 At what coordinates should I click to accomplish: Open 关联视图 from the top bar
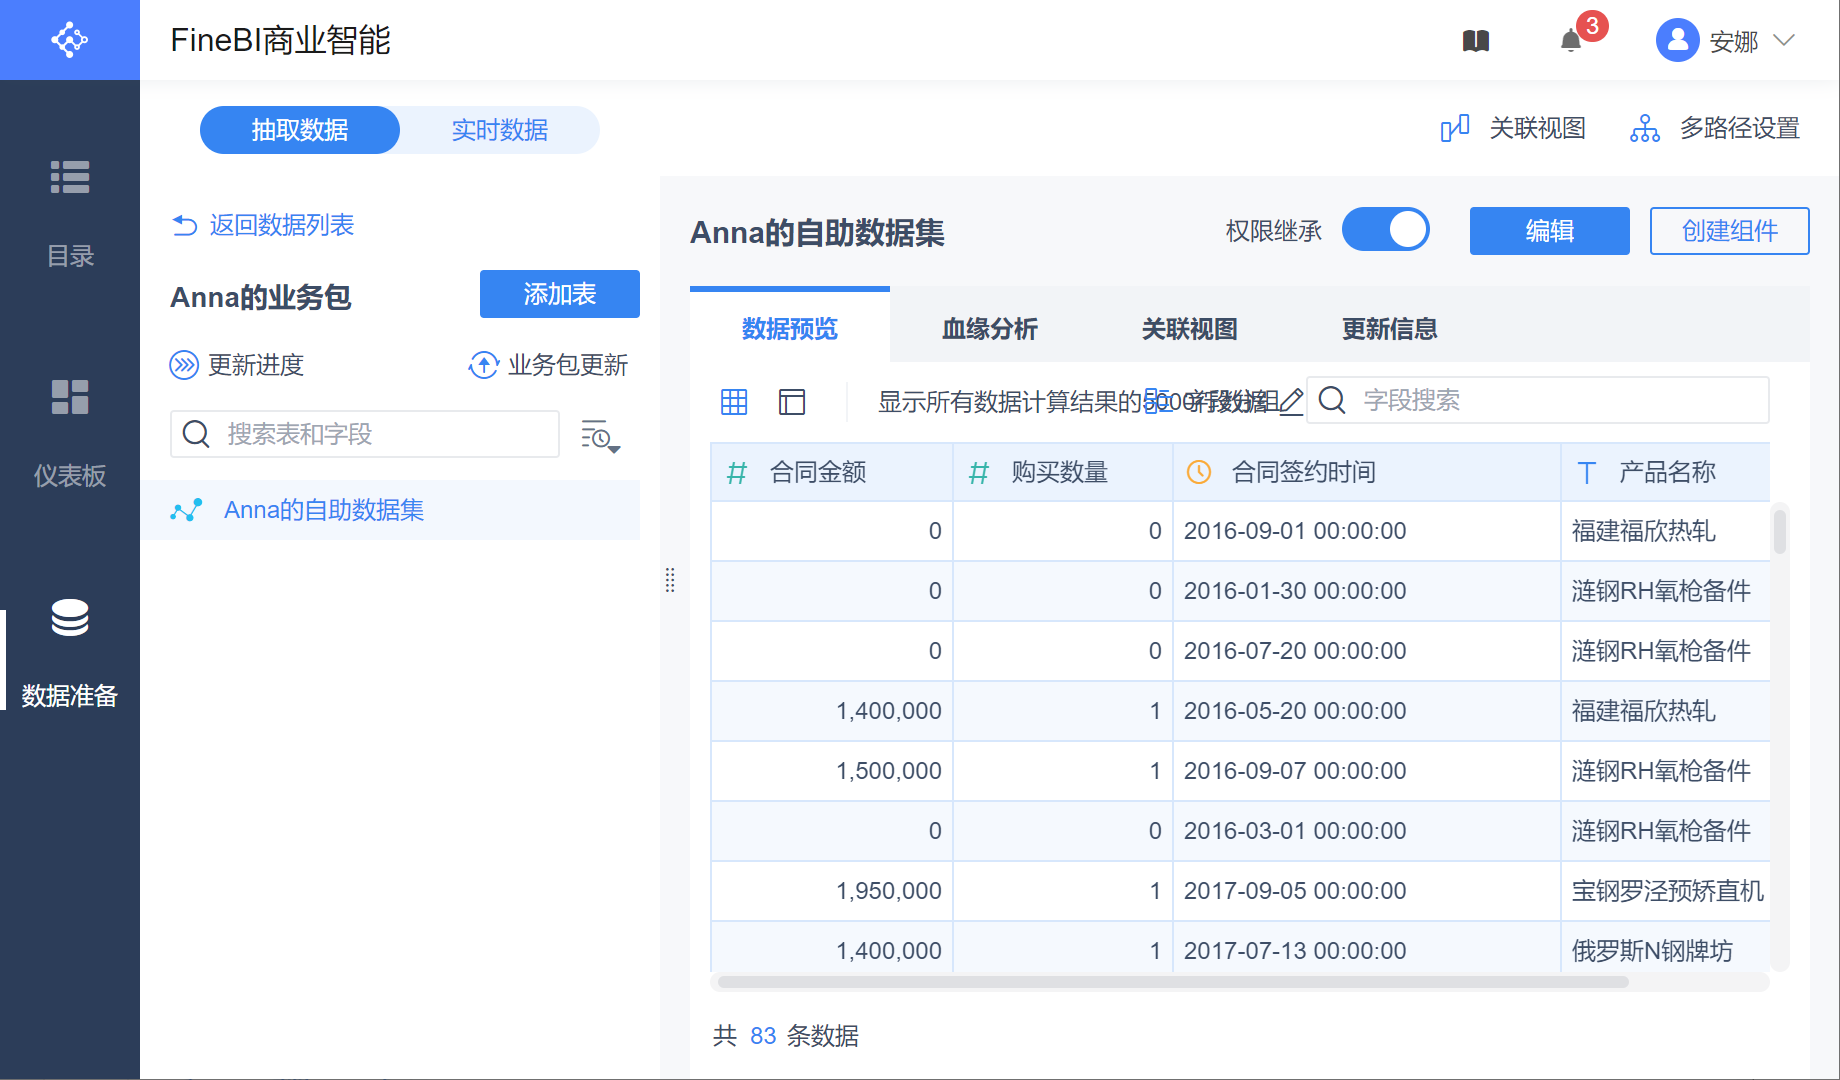click(x=1538, y=129)
